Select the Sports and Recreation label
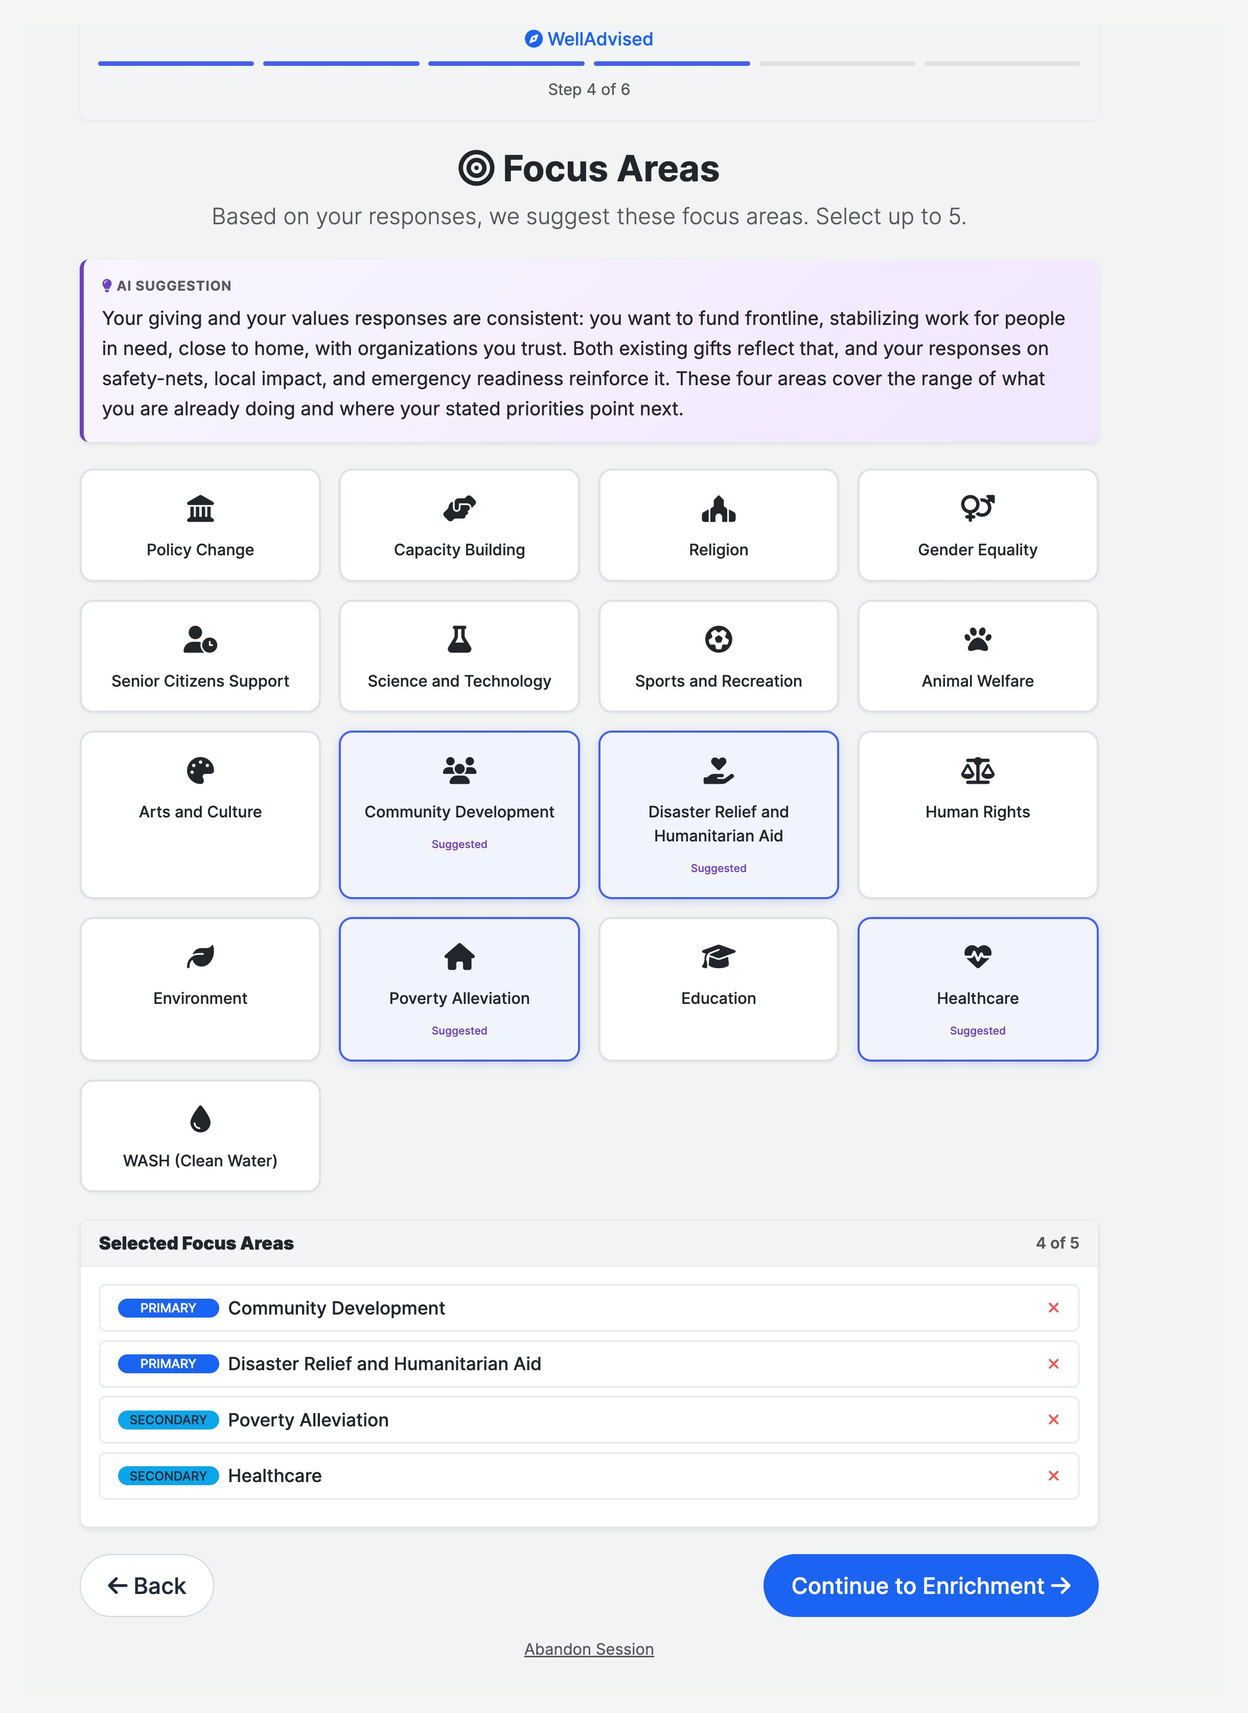This screenshot has width=1248, height=1713. [x=718, y=681]
